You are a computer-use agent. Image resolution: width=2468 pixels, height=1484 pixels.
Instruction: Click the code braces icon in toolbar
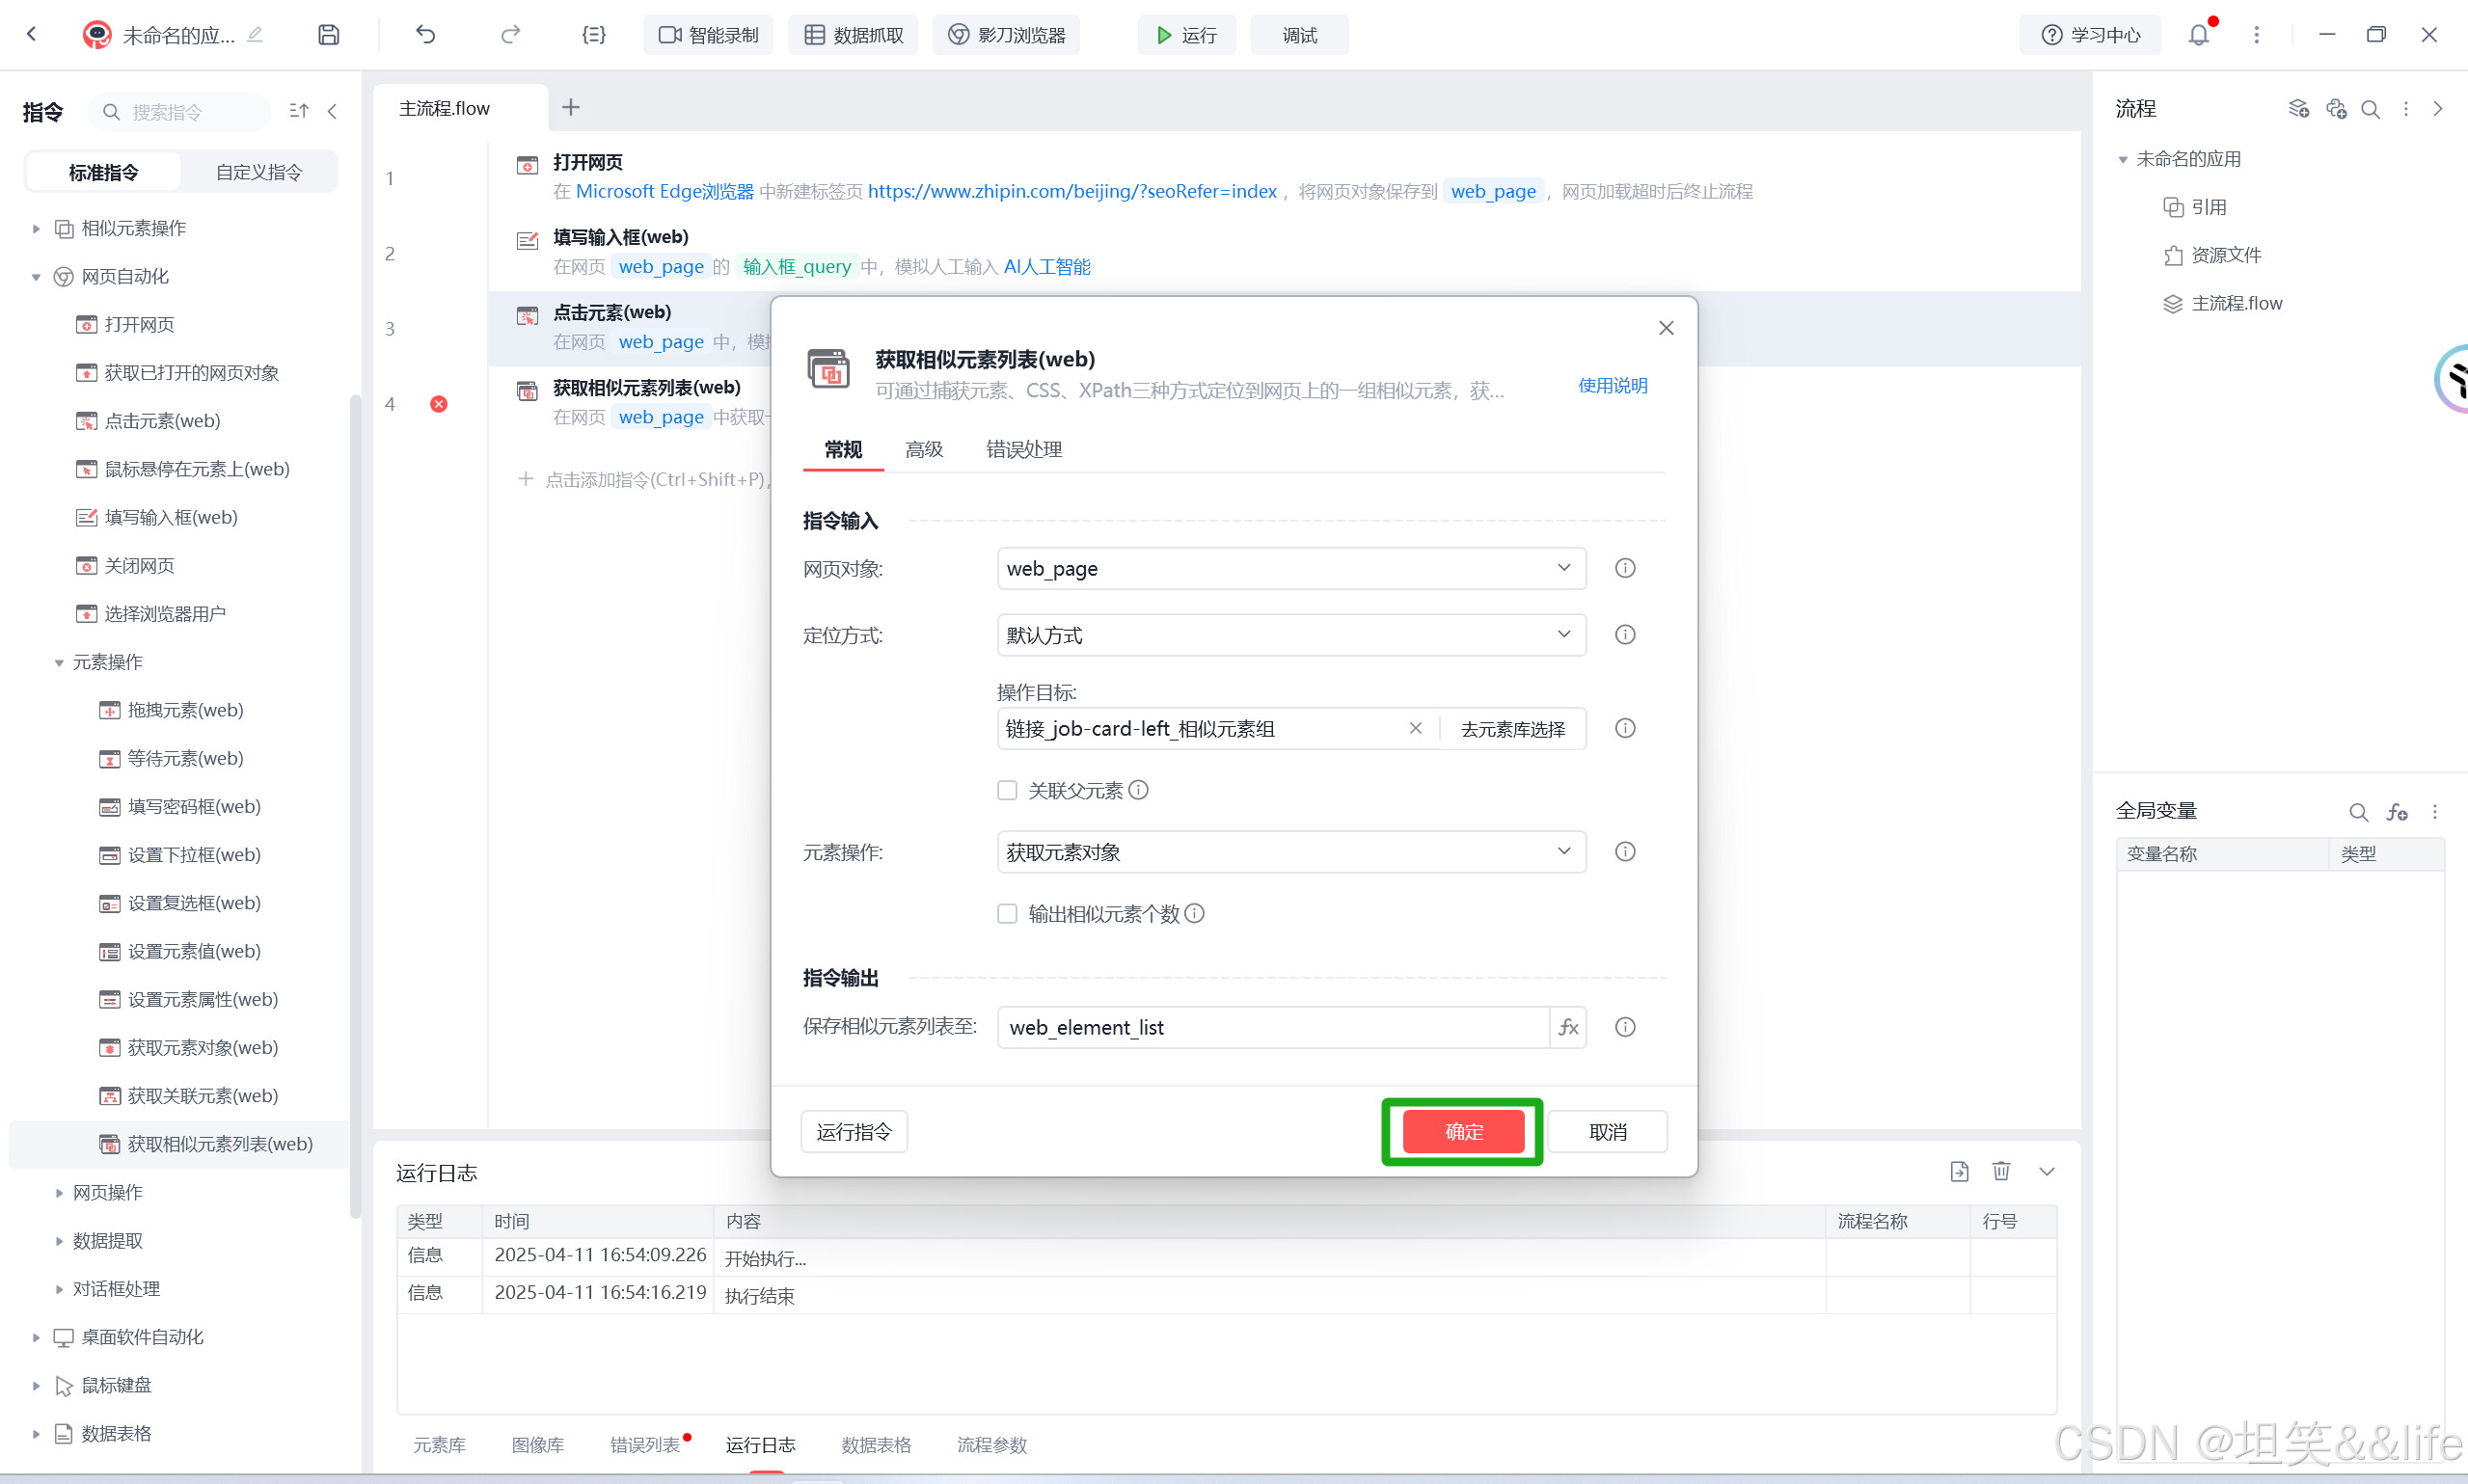(x=593, y=35)
